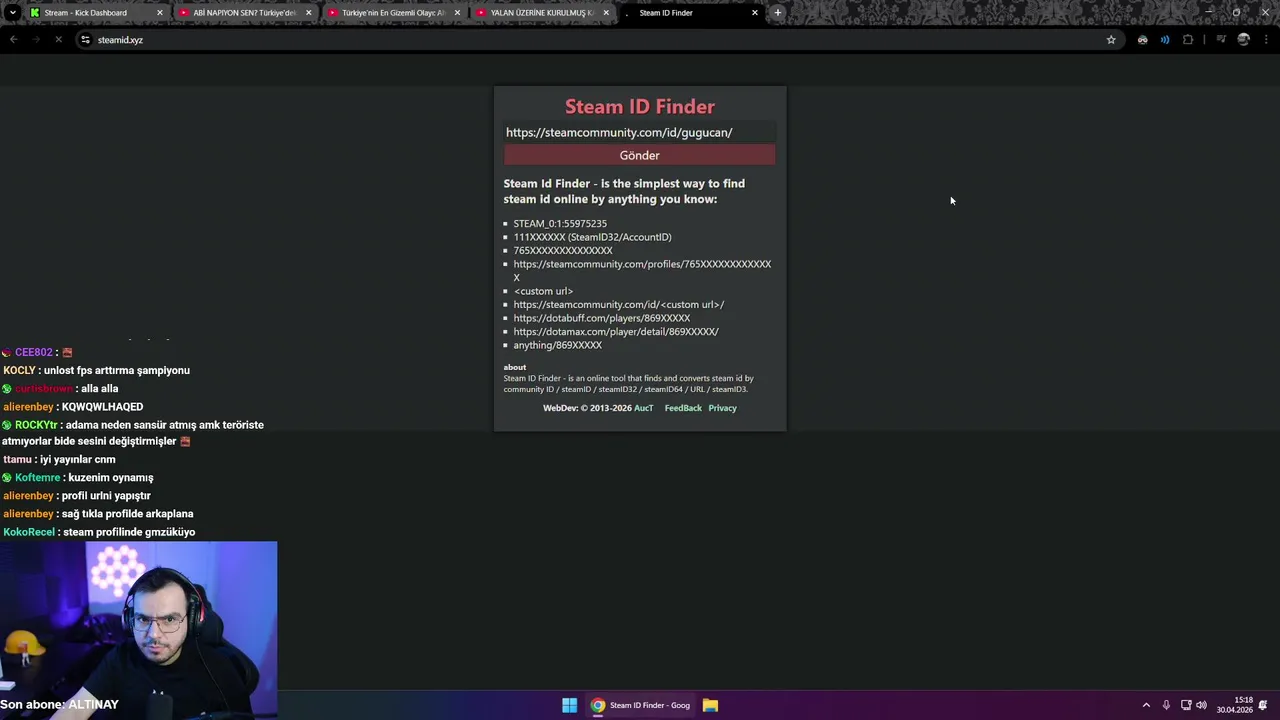Image resolution: width=1280 pixels, height=720 pixels.
Task: Click the Steam ID Finder heading
Action: [640, 106]
